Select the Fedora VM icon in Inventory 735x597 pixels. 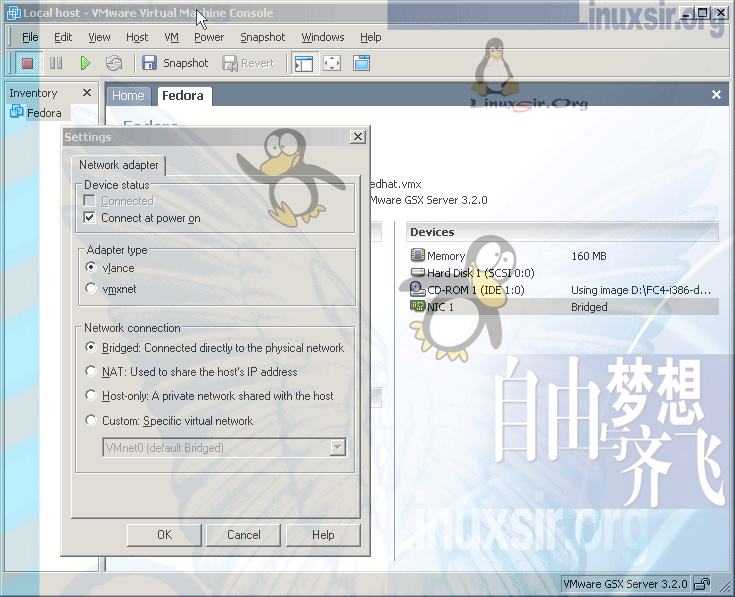(16, 112)
